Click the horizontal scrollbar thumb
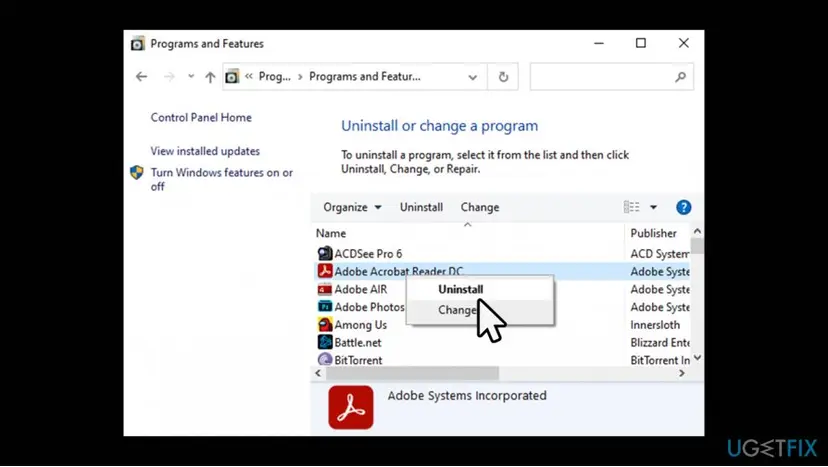The width and height of the screenshot is (828, 467). (412, 373)
